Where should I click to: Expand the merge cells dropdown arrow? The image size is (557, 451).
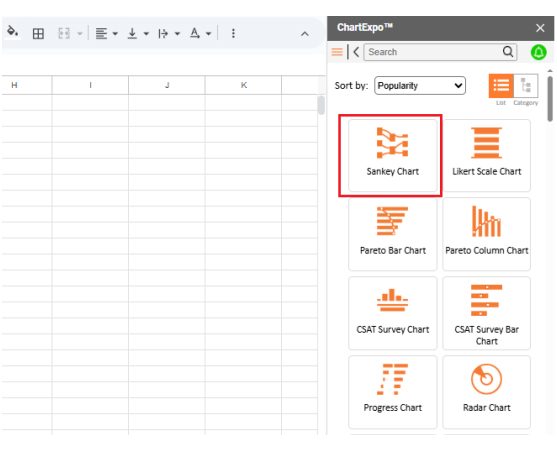click(x=80, y=34)
